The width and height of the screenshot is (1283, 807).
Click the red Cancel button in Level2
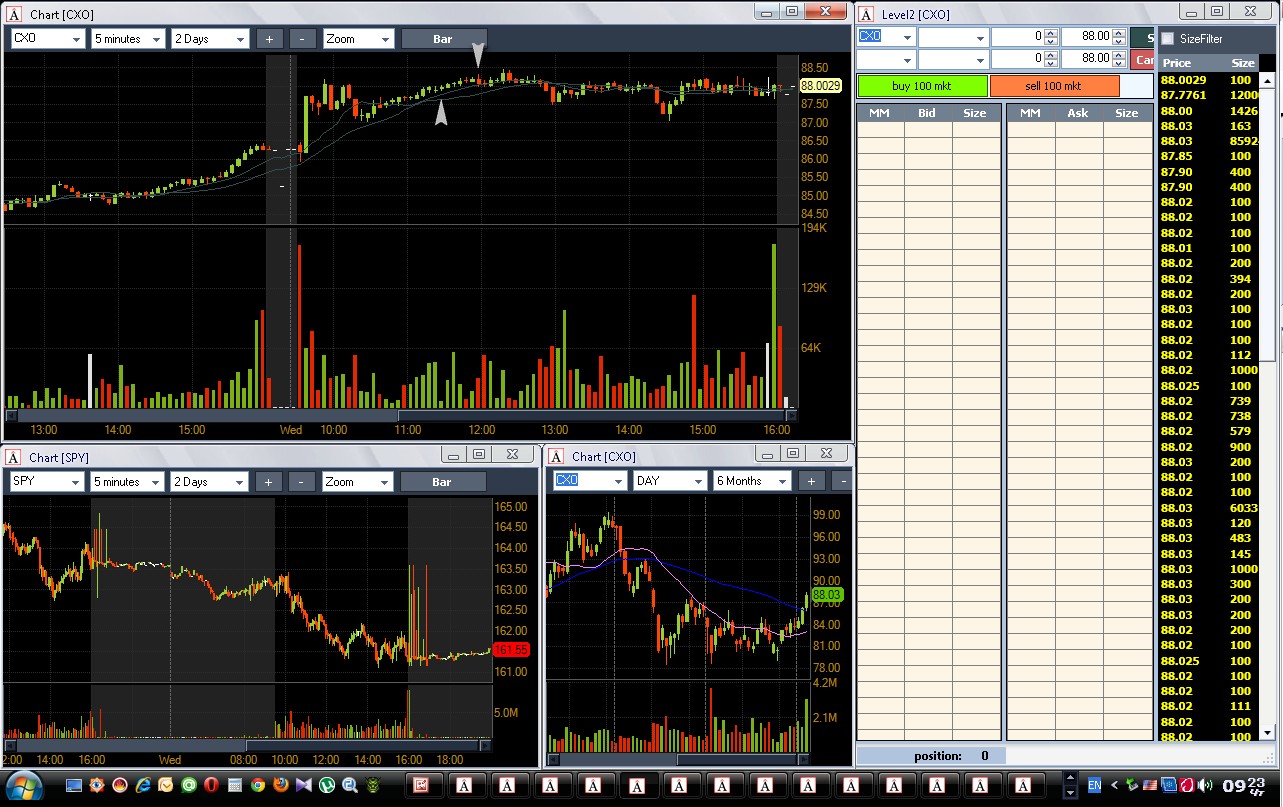tap(1143, 59)
